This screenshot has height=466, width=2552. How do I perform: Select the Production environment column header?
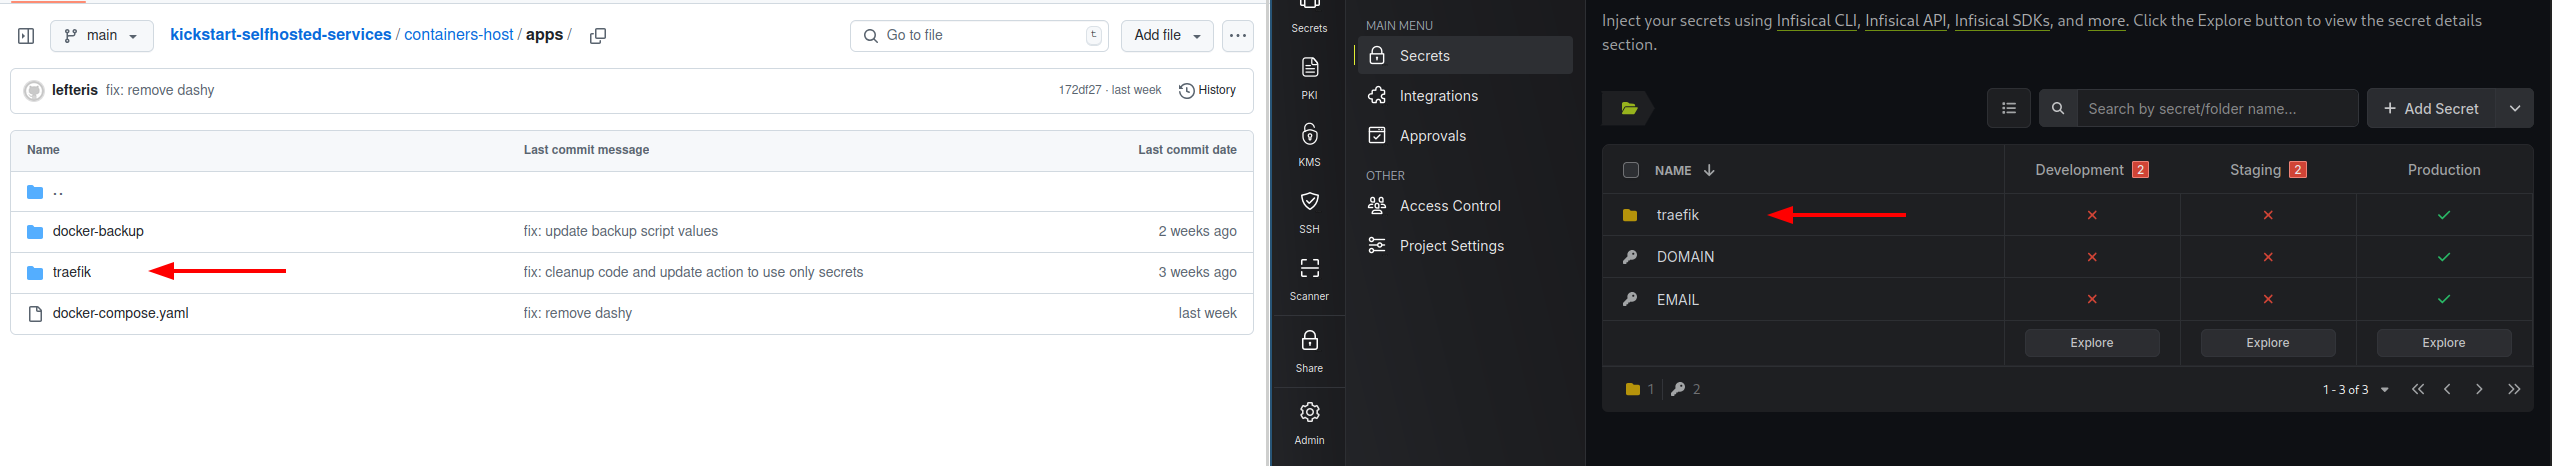pos(2444,170)
